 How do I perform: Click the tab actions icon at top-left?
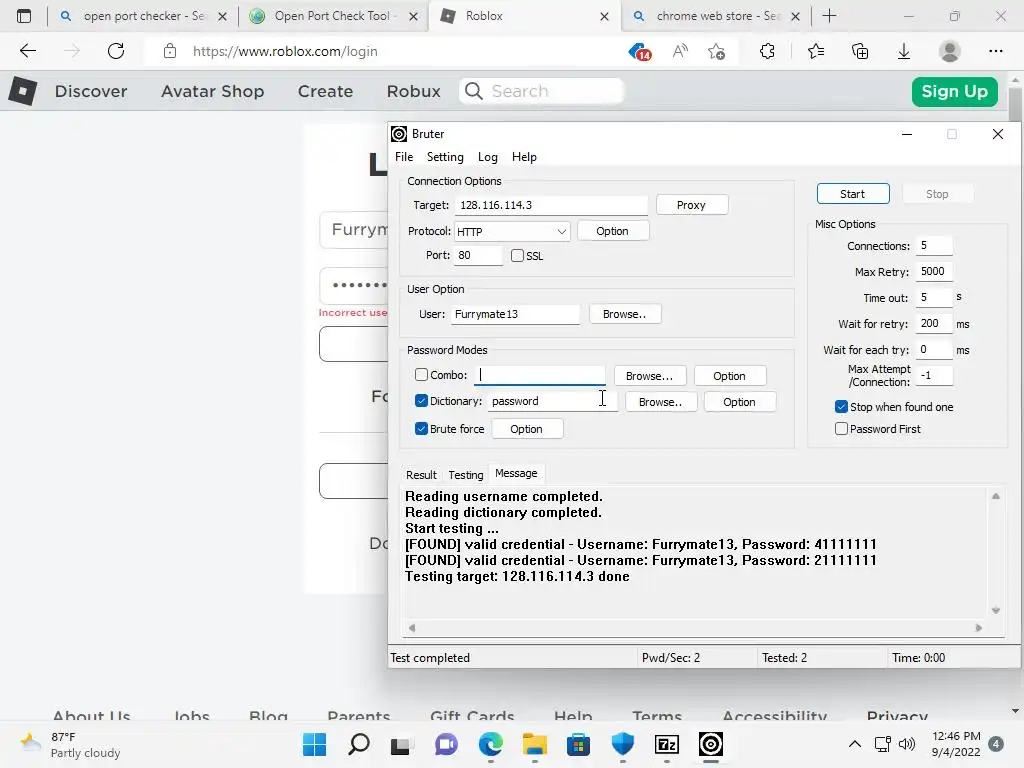[24, 16]
